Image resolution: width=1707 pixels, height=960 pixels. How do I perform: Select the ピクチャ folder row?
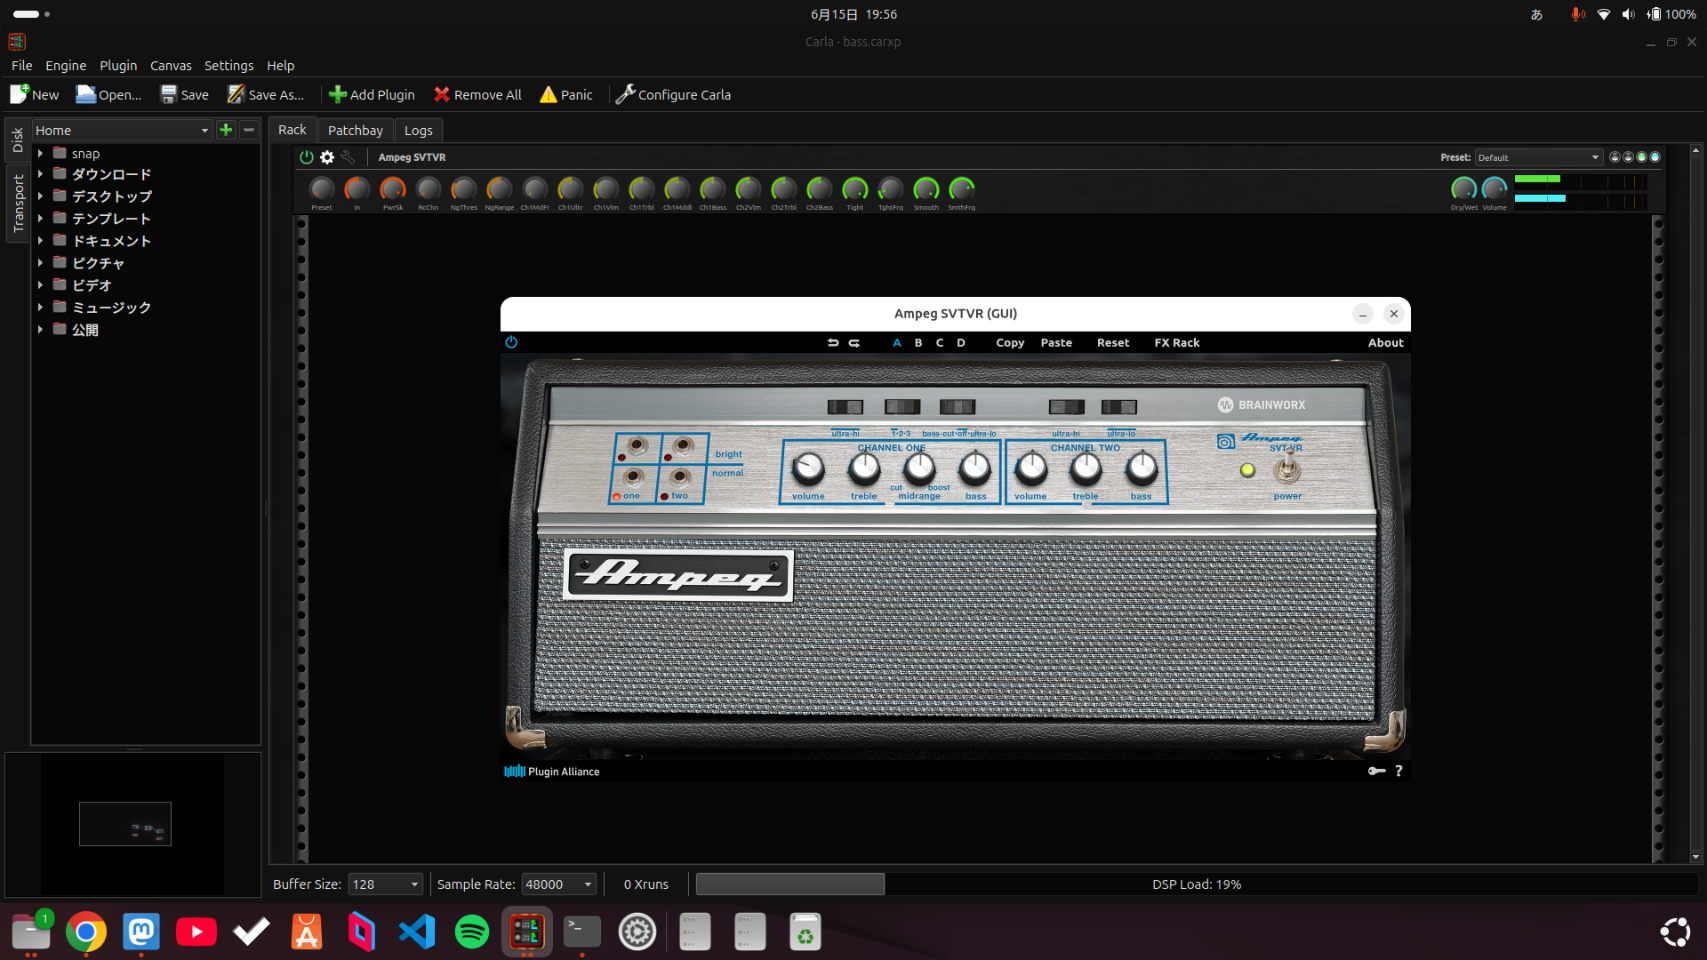click(x=146, y=263)
